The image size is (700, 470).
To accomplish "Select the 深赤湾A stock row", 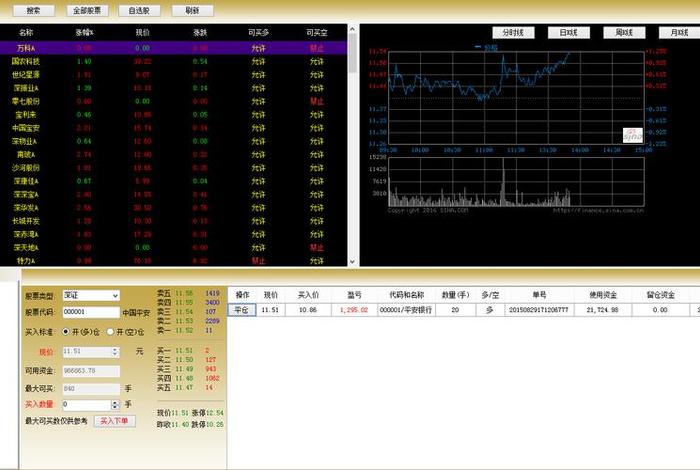I will 173,234.
